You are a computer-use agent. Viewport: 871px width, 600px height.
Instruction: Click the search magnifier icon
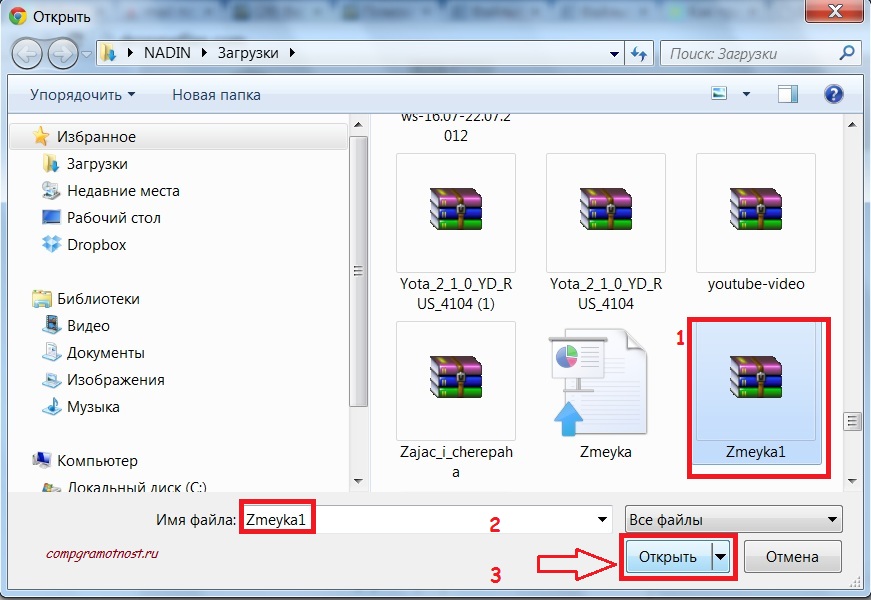click(847, 53)
